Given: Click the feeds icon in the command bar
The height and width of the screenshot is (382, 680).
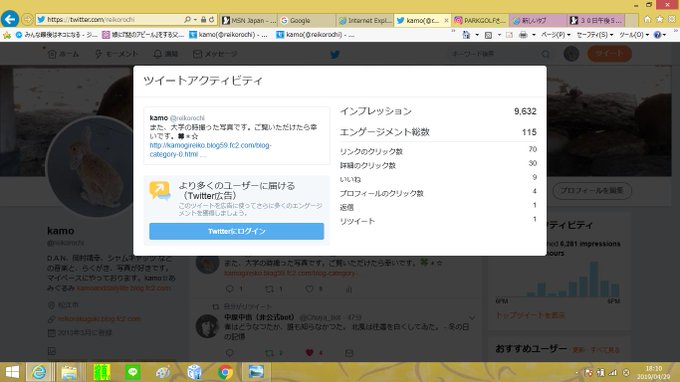Looking at the screenshot, I should coord(488,35).
